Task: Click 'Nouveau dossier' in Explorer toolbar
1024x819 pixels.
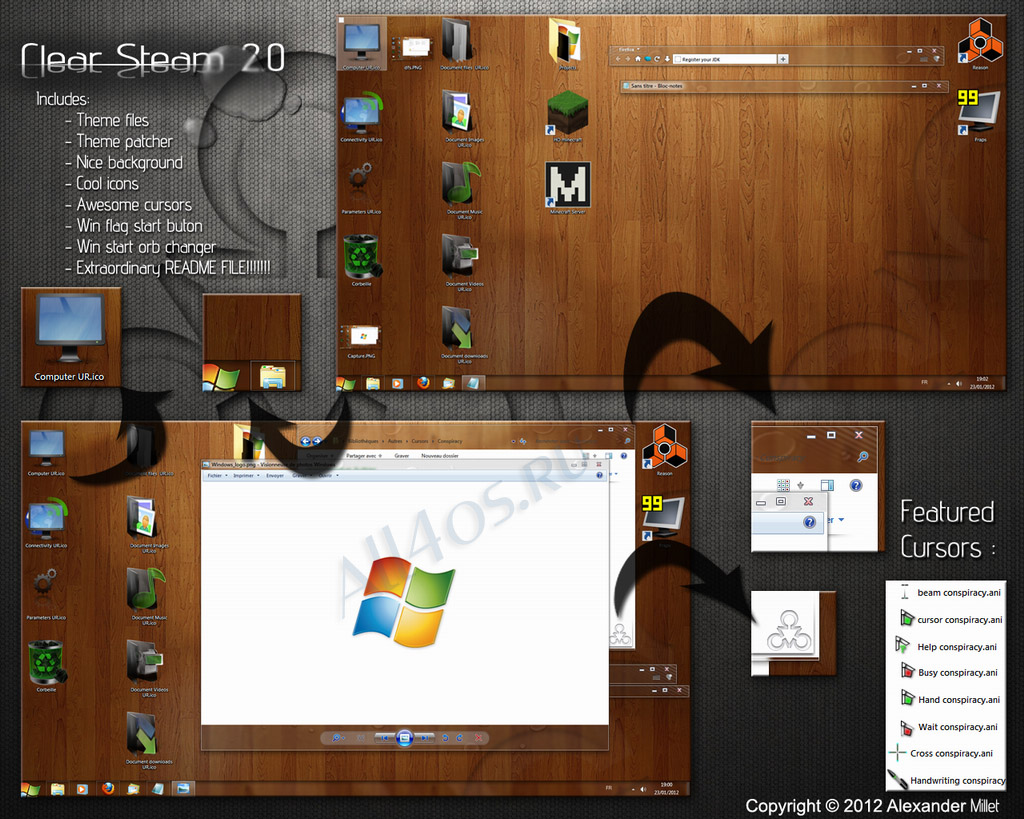Action: point(440,456)
